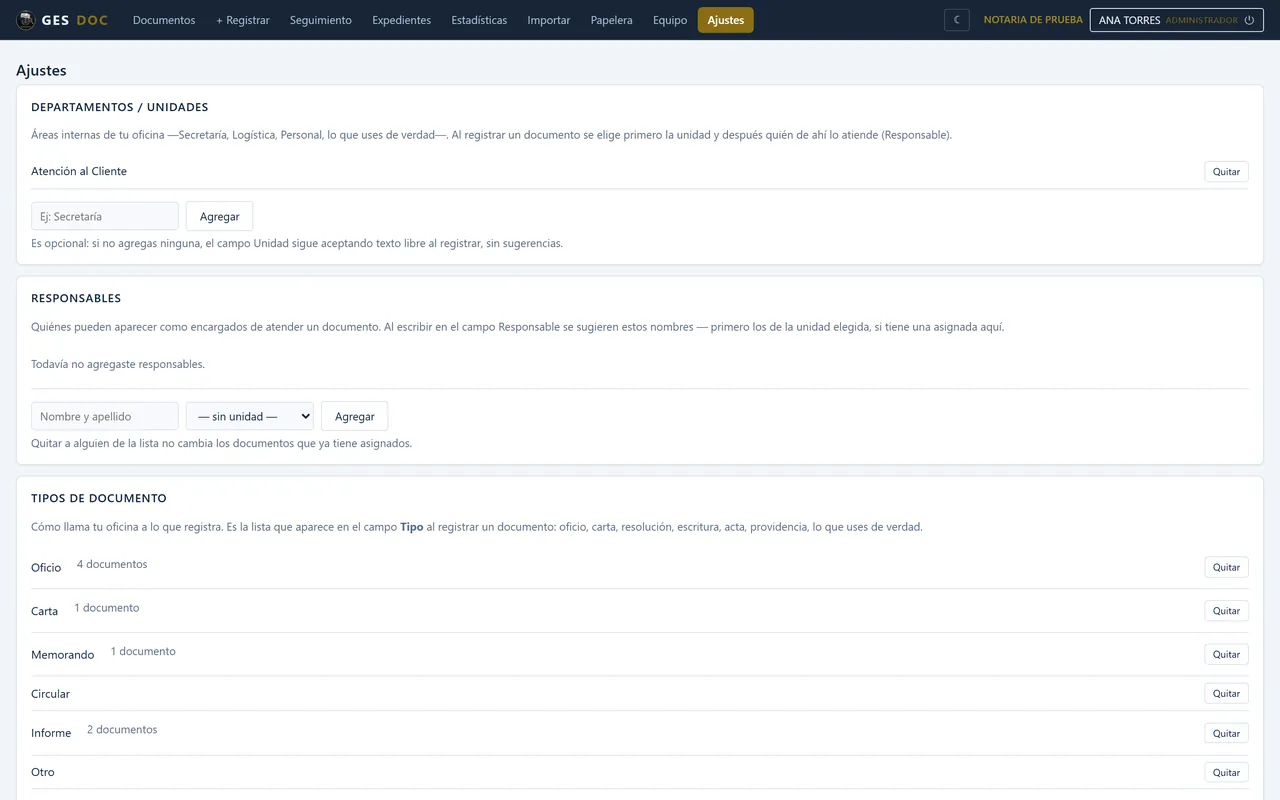Click the Memorando type label

pos(63,655)
